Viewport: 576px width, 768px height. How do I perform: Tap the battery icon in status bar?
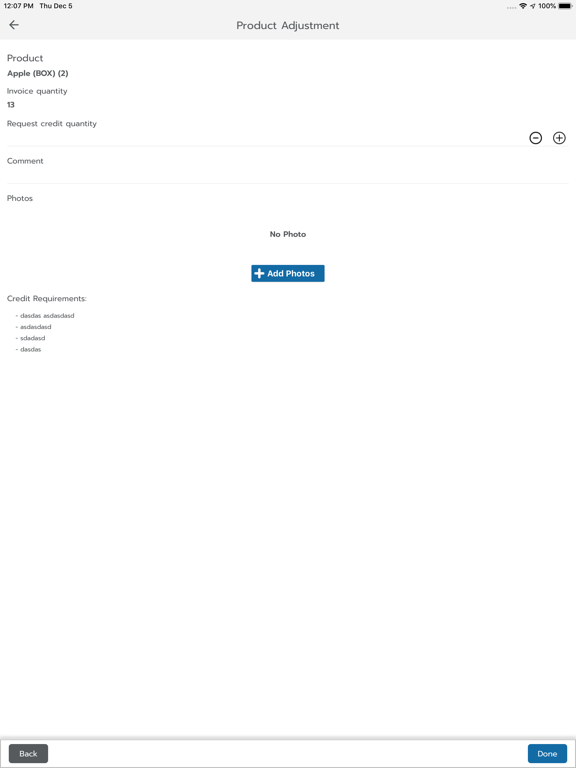click(565, 6)
